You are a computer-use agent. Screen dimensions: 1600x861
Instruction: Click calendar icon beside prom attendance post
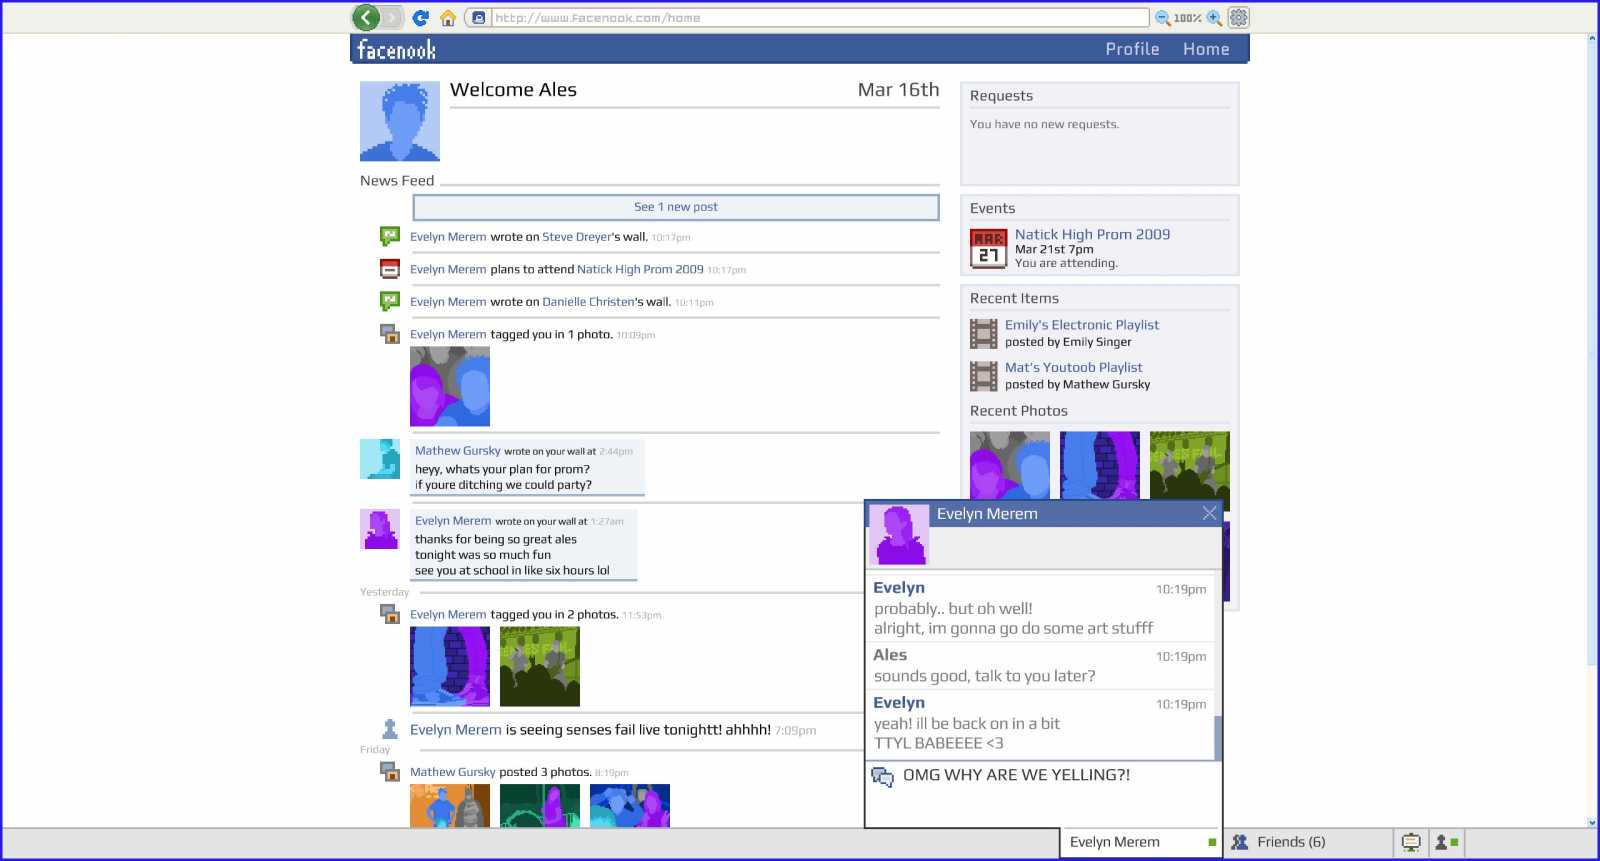pyautogui.click(x=390, y=269)
